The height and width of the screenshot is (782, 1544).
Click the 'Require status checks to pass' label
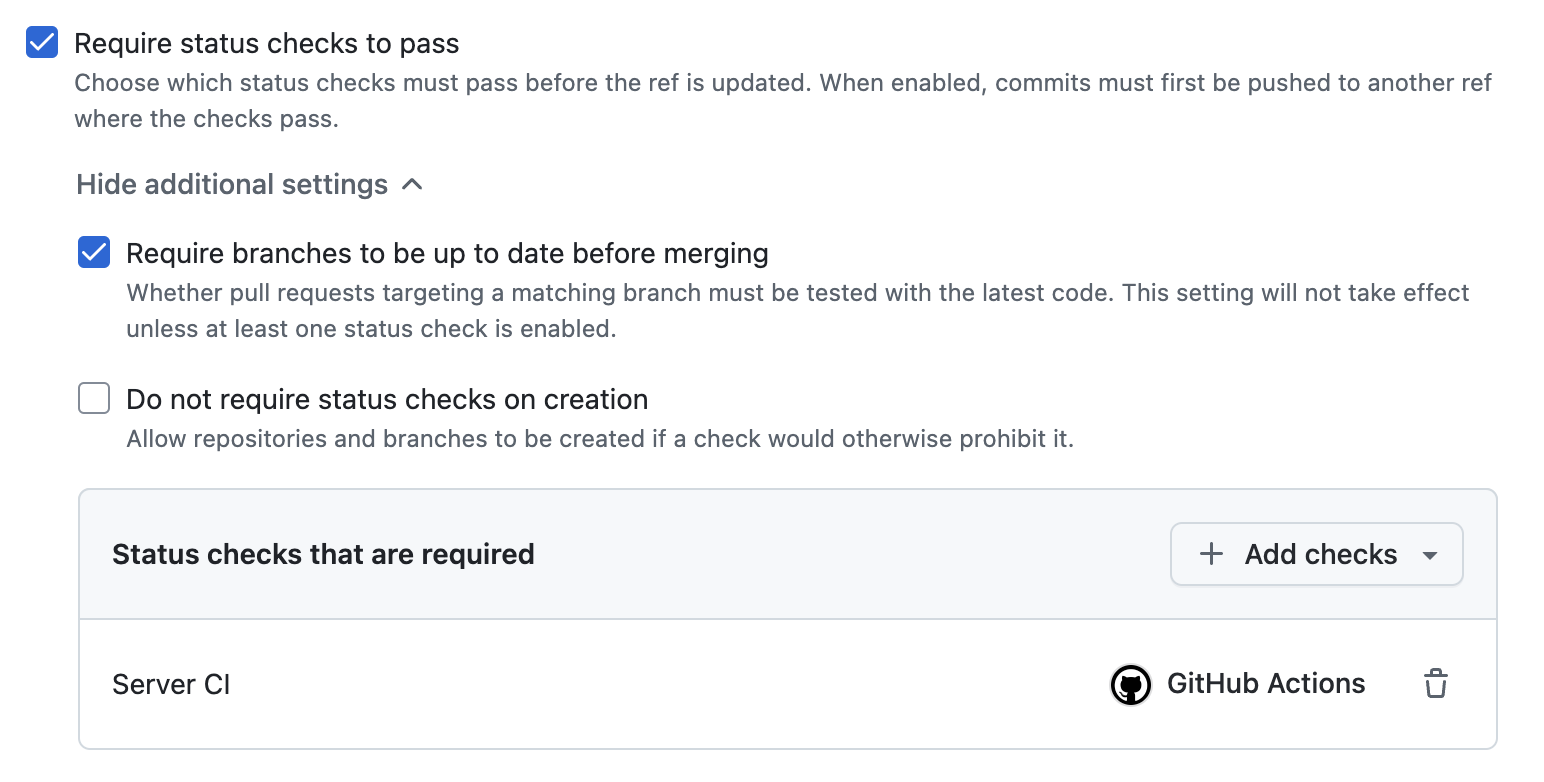pos(267,44)
